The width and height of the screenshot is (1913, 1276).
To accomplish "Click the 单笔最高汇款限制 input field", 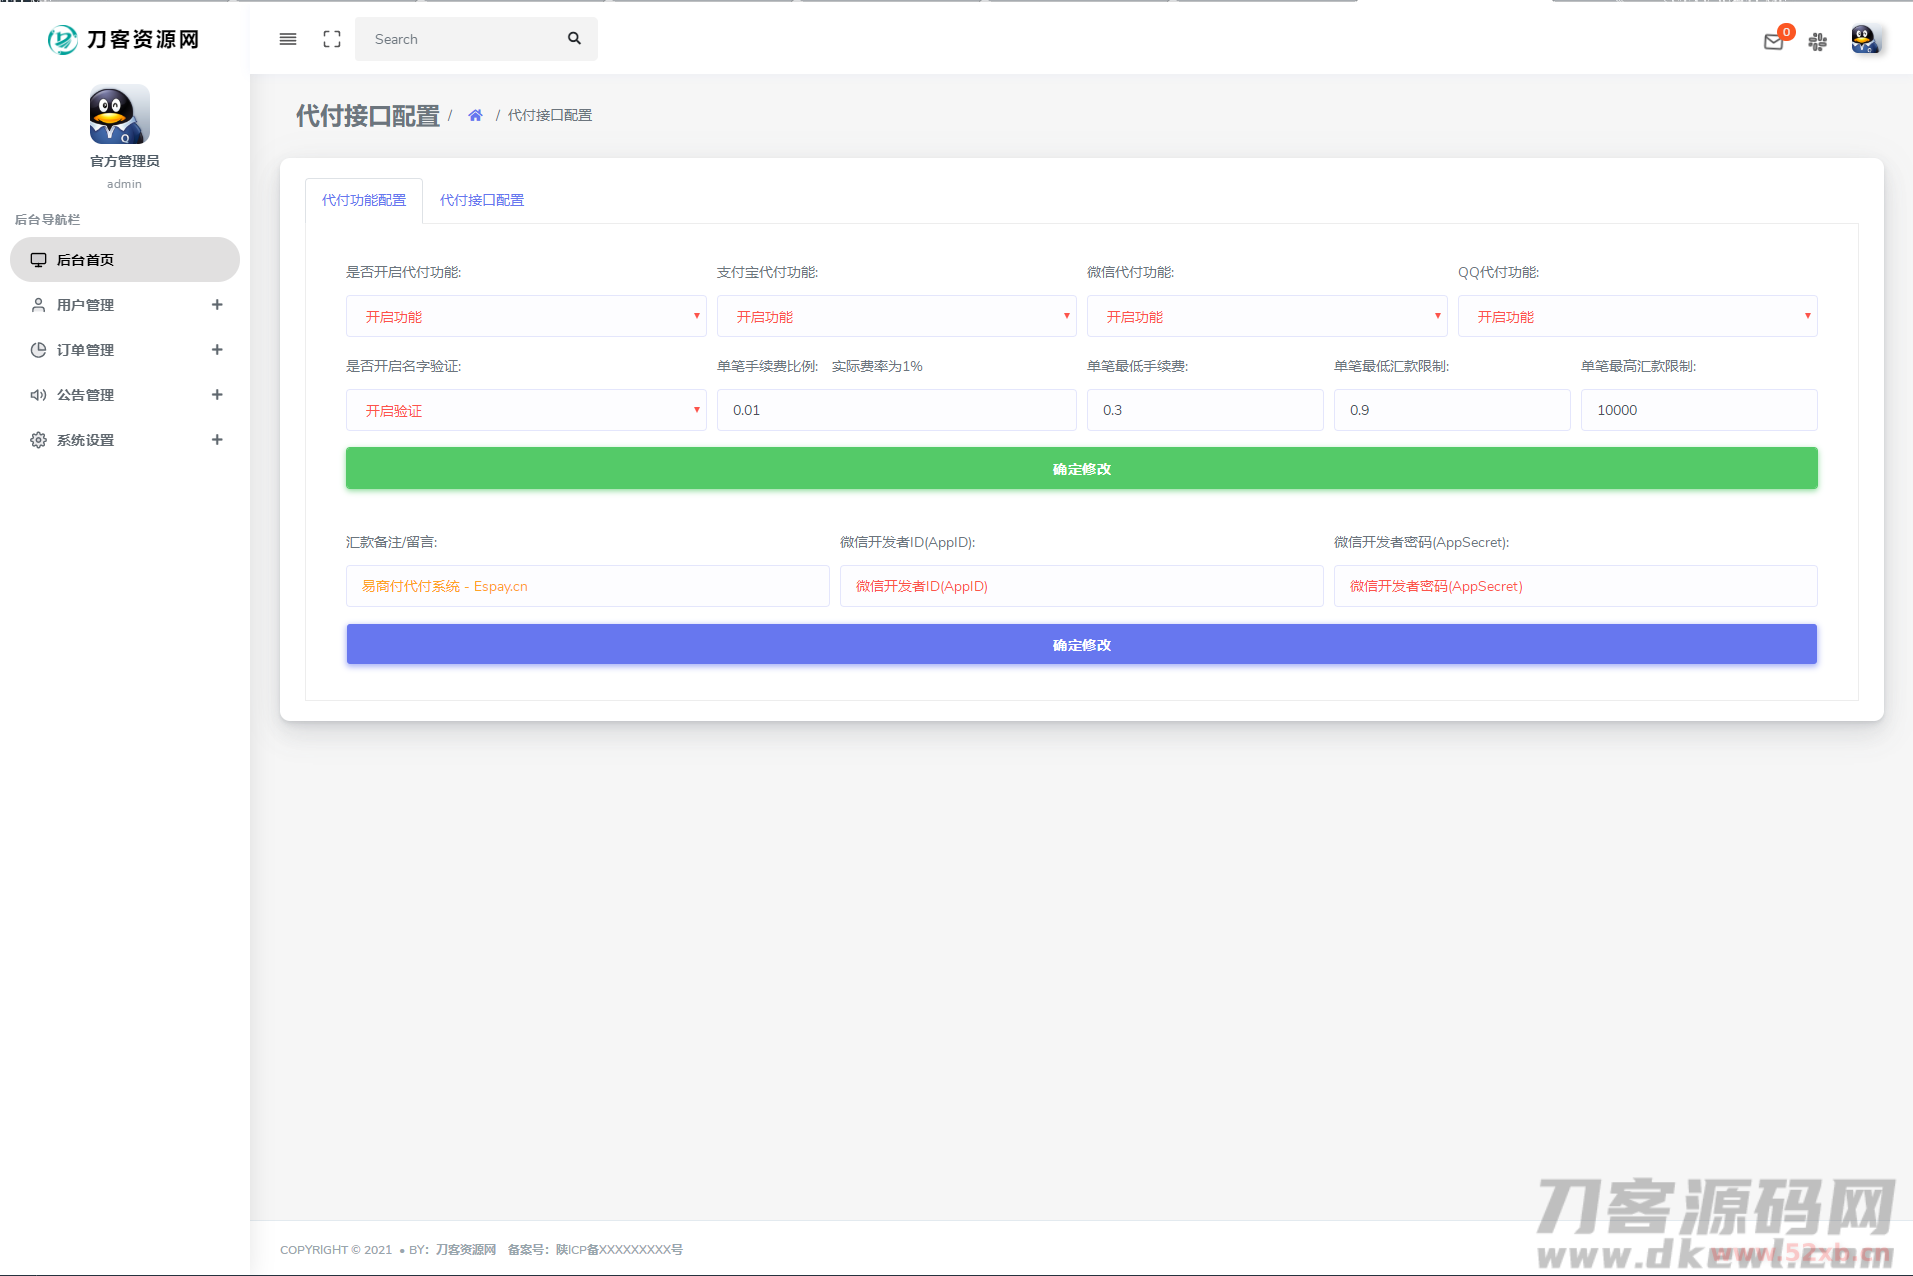I will (1698, 410).
